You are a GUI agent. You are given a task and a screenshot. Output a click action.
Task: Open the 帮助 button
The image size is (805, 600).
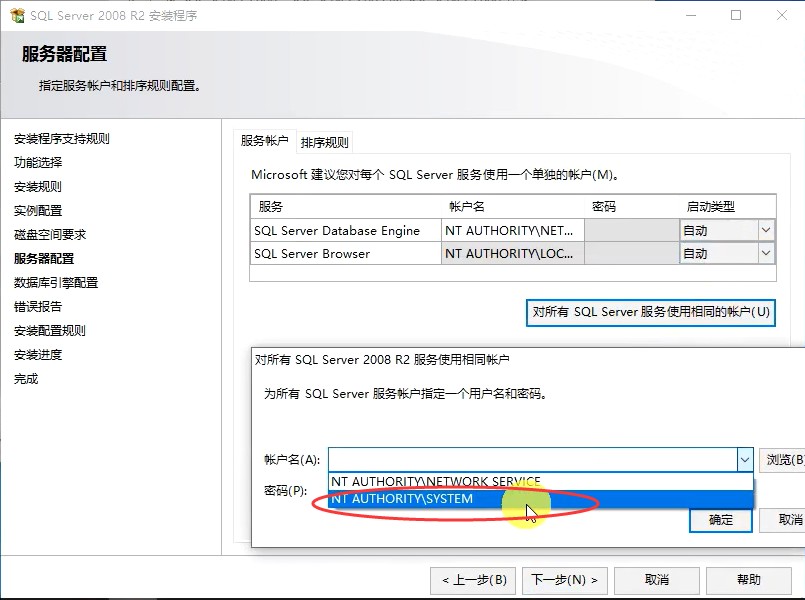coord(748,580)
